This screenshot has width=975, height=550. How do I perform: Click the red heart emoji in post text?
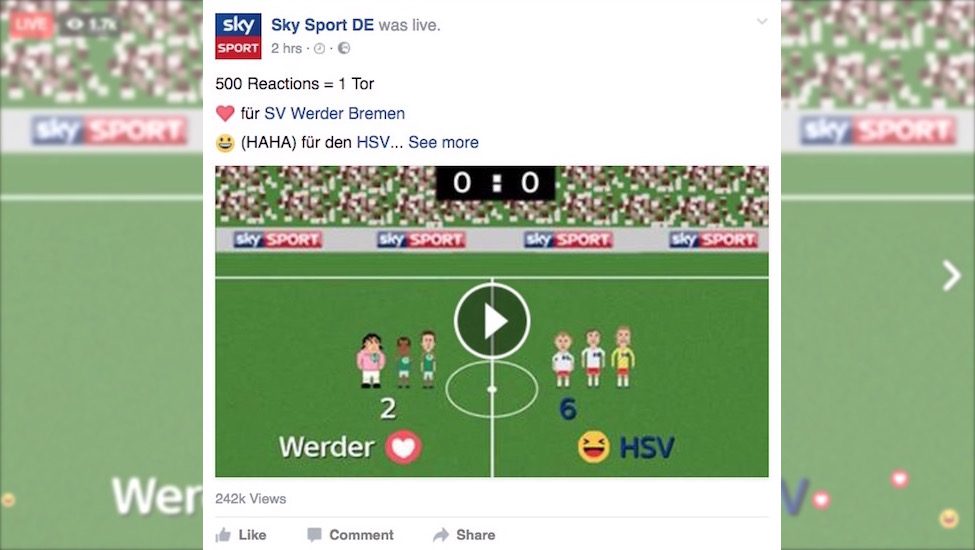[x=224, y=113]
